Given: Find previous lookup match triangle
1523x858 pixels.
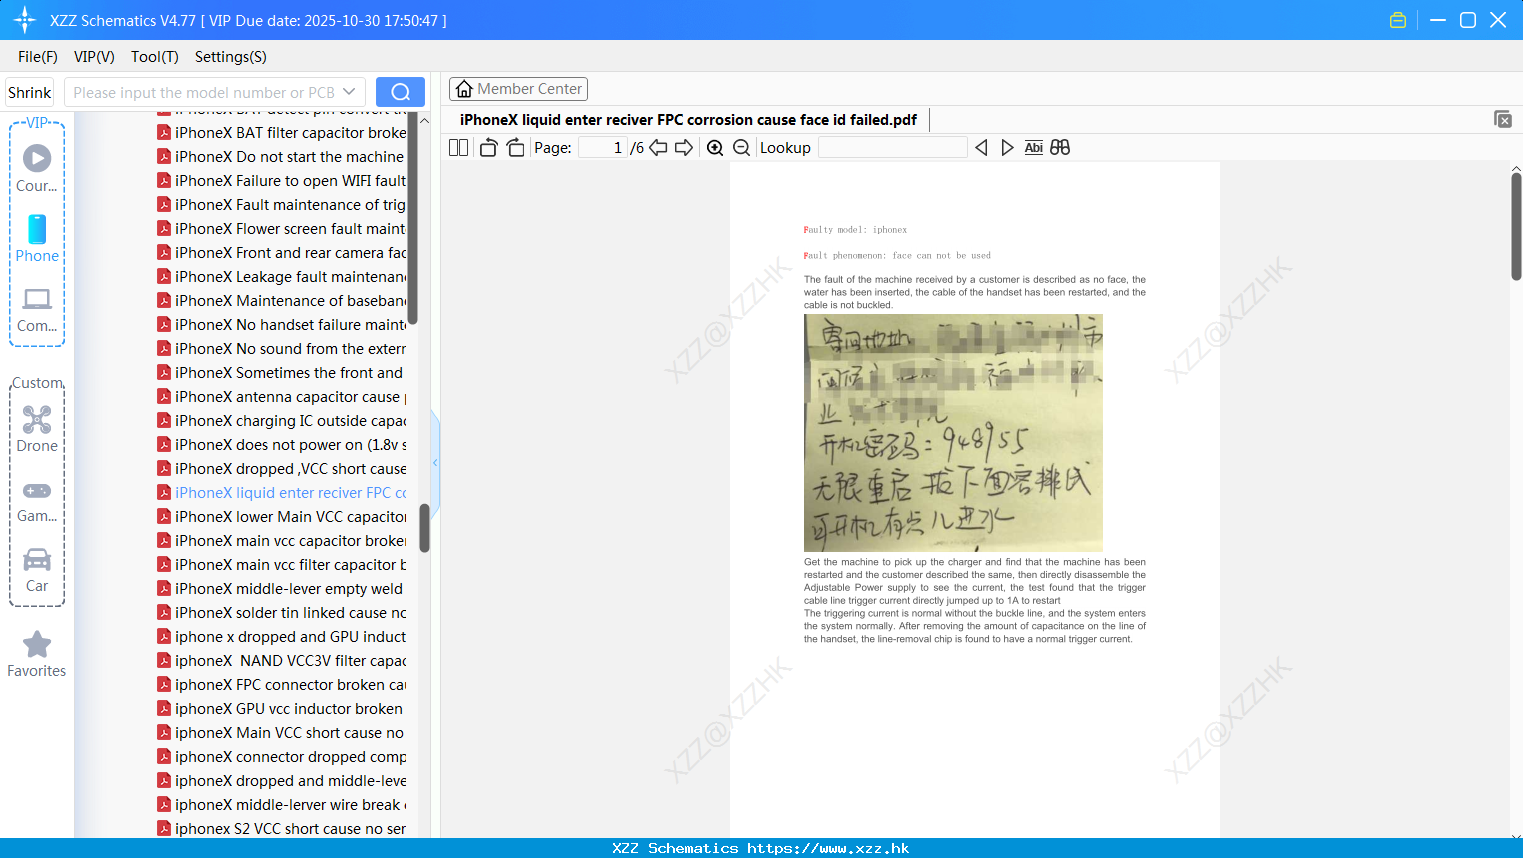Looking at the screenshot, I should click(x=981, y=148).
